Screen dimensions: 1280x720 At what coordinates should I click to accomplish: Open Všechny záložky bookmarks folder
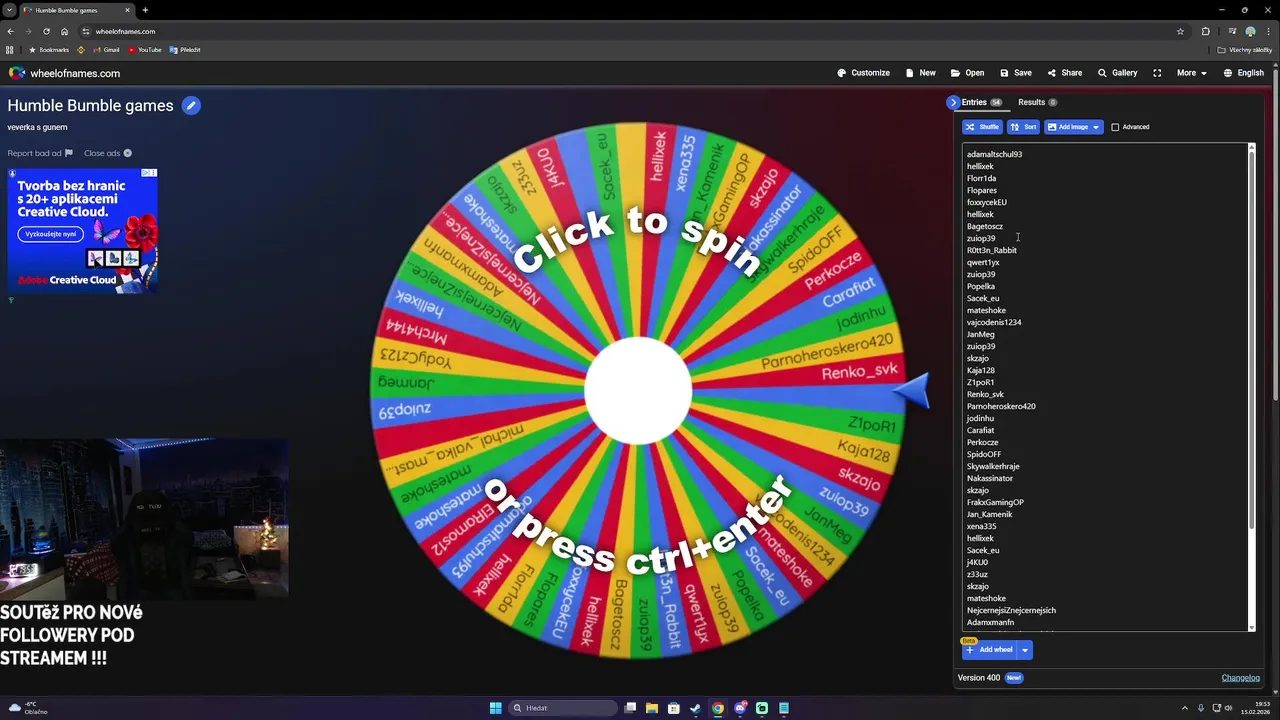click(1245, 50)
